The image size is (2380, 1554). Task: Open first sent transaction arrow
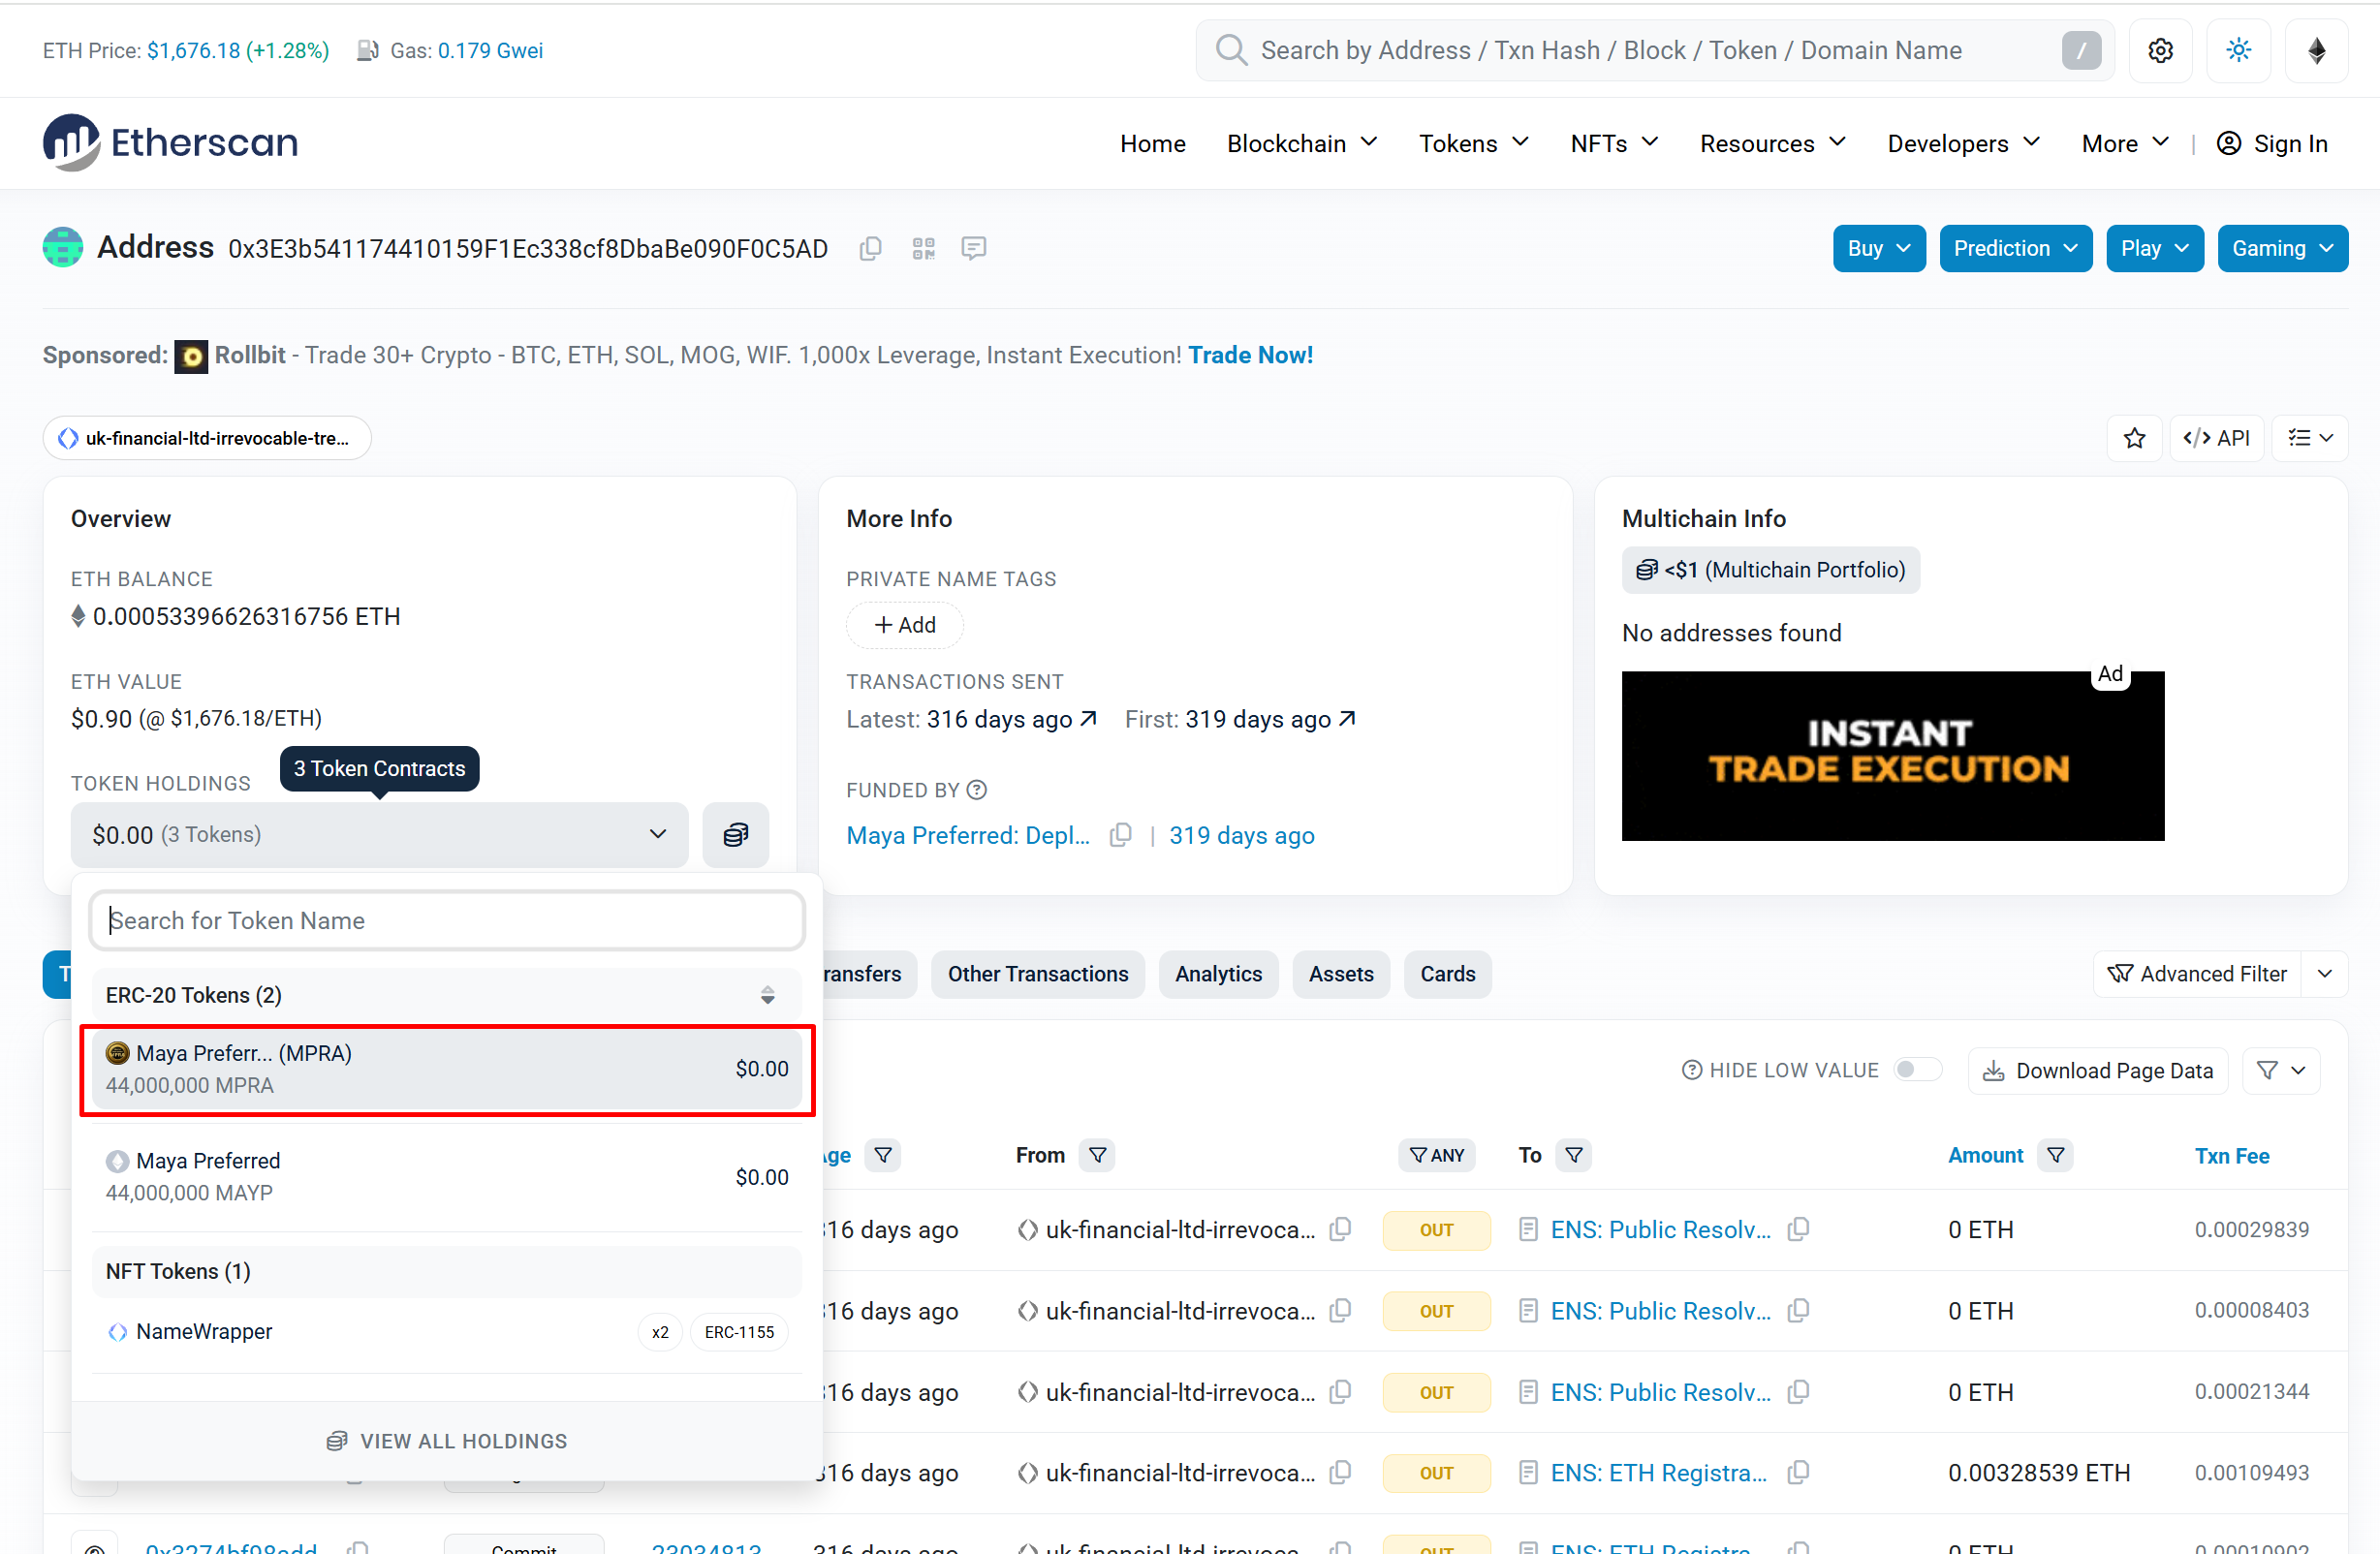(x=1347, y=719)
